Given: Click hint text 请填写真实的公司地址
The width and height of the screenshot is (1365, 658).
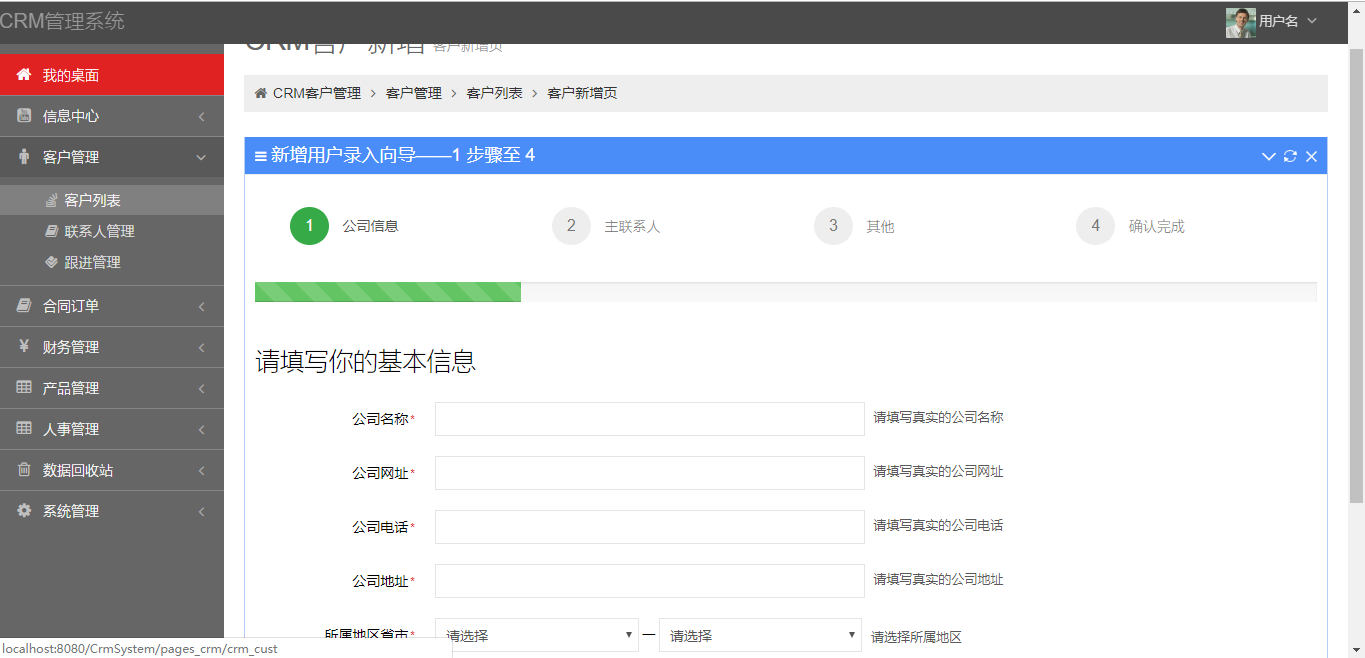Looking at the screenshot, I should click(939, 580).
